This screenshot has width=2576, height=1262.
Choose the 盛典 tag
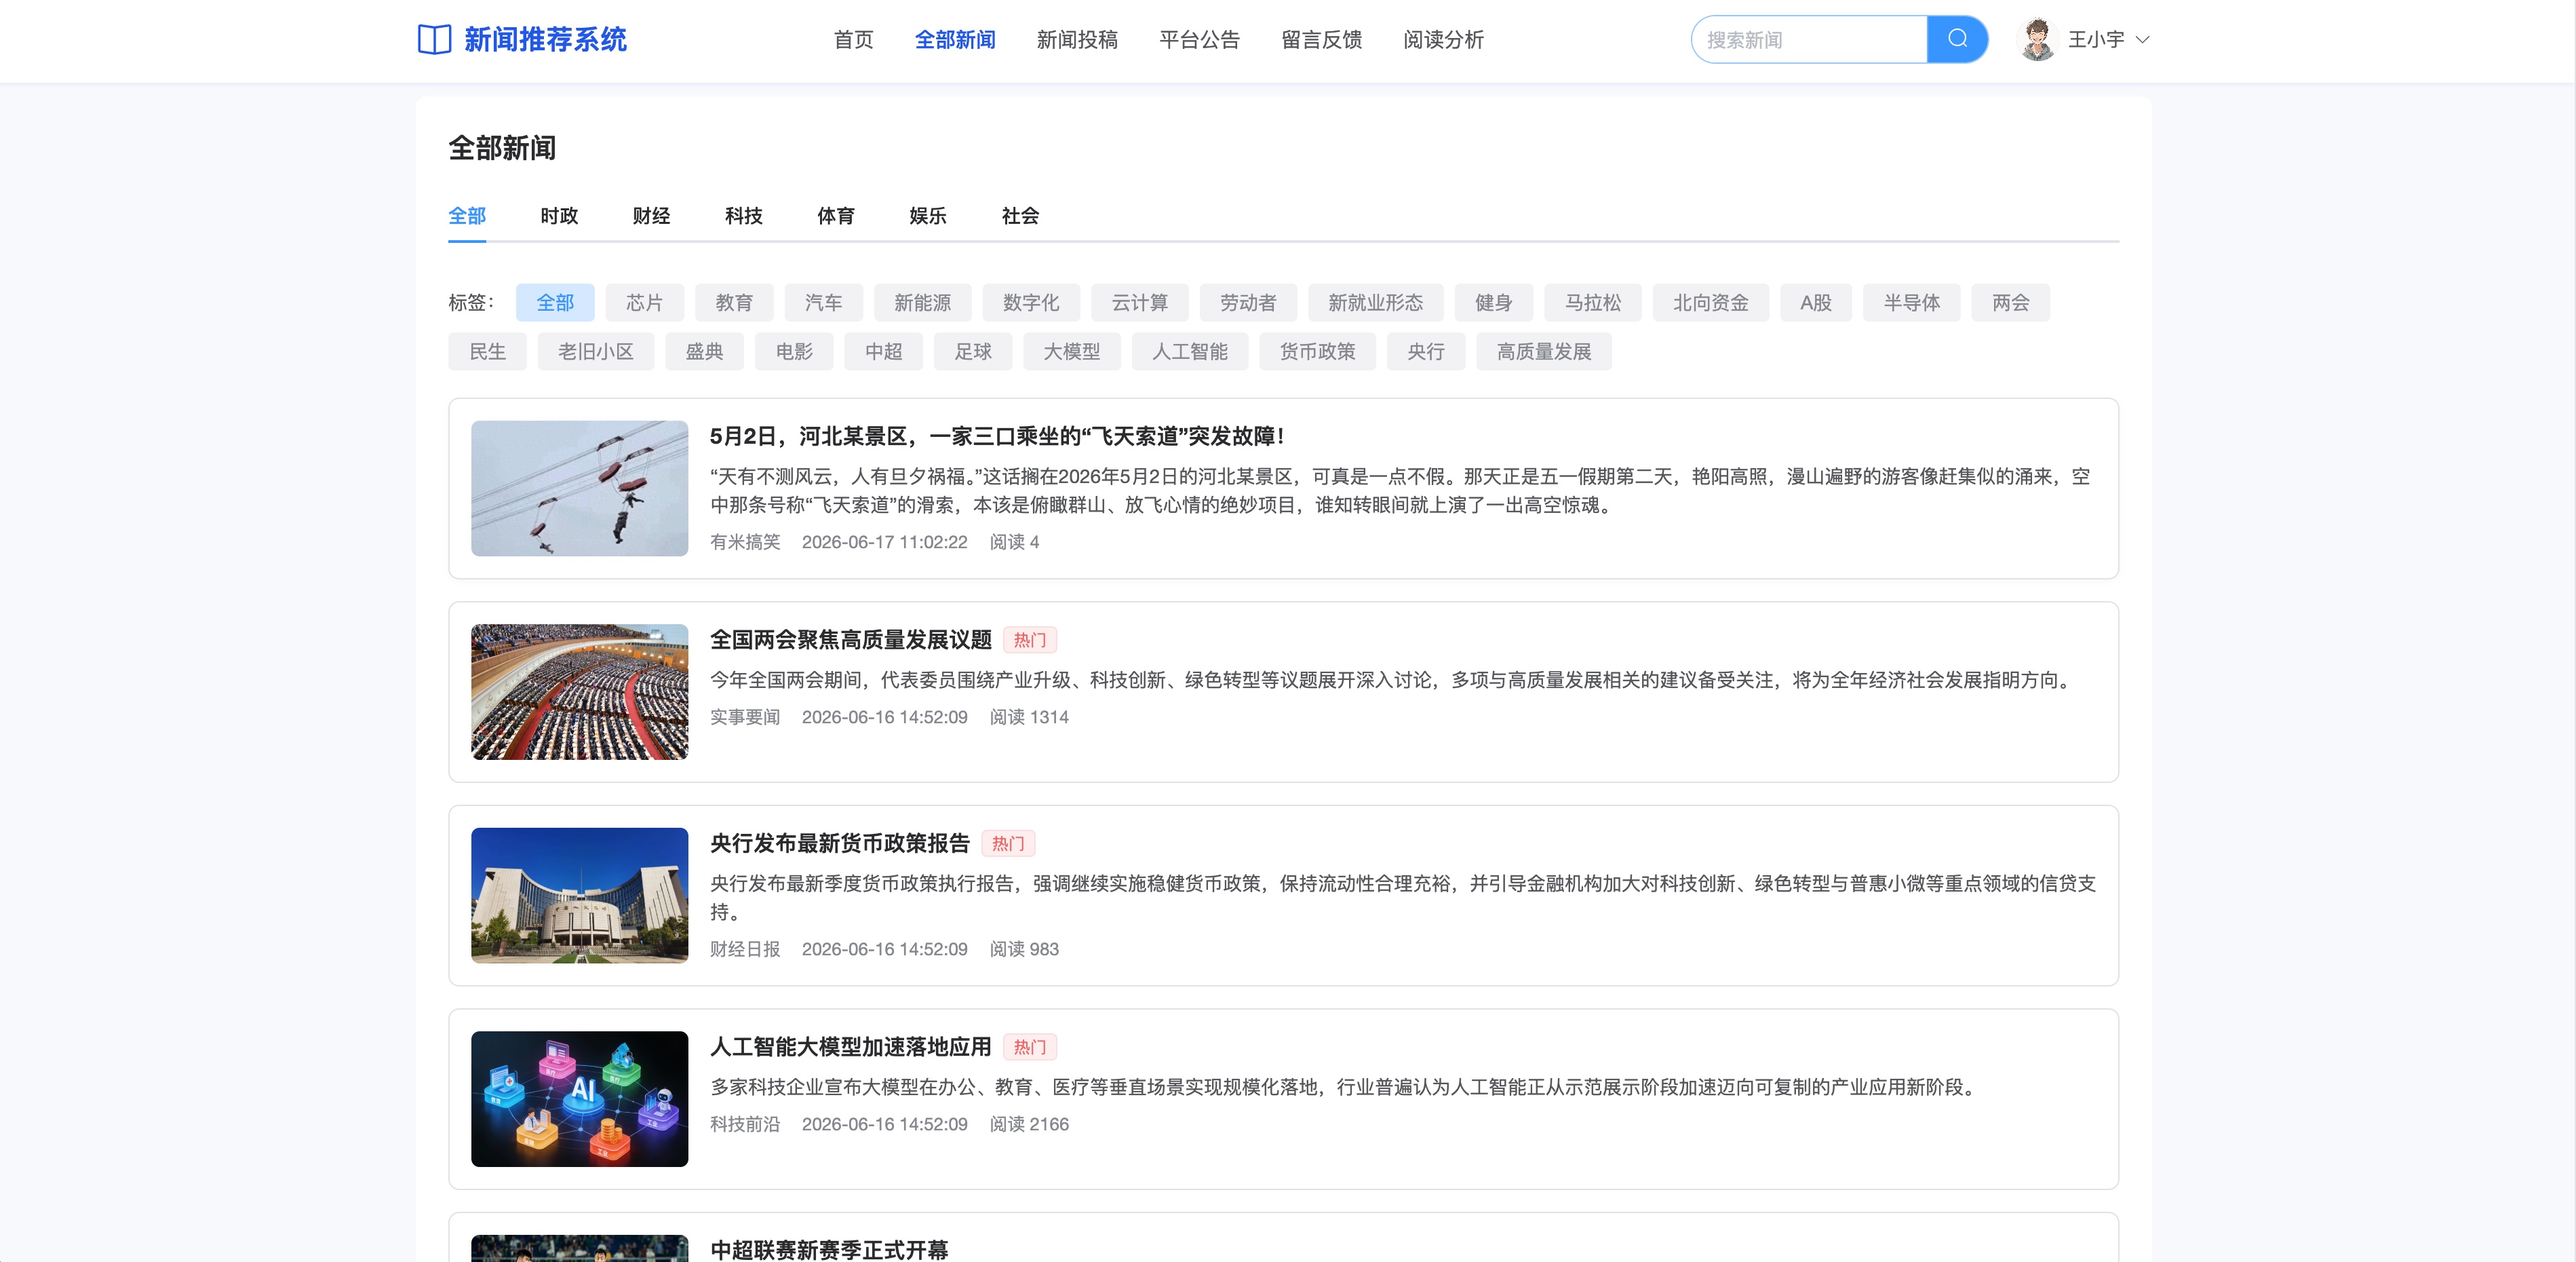point(704,351)
